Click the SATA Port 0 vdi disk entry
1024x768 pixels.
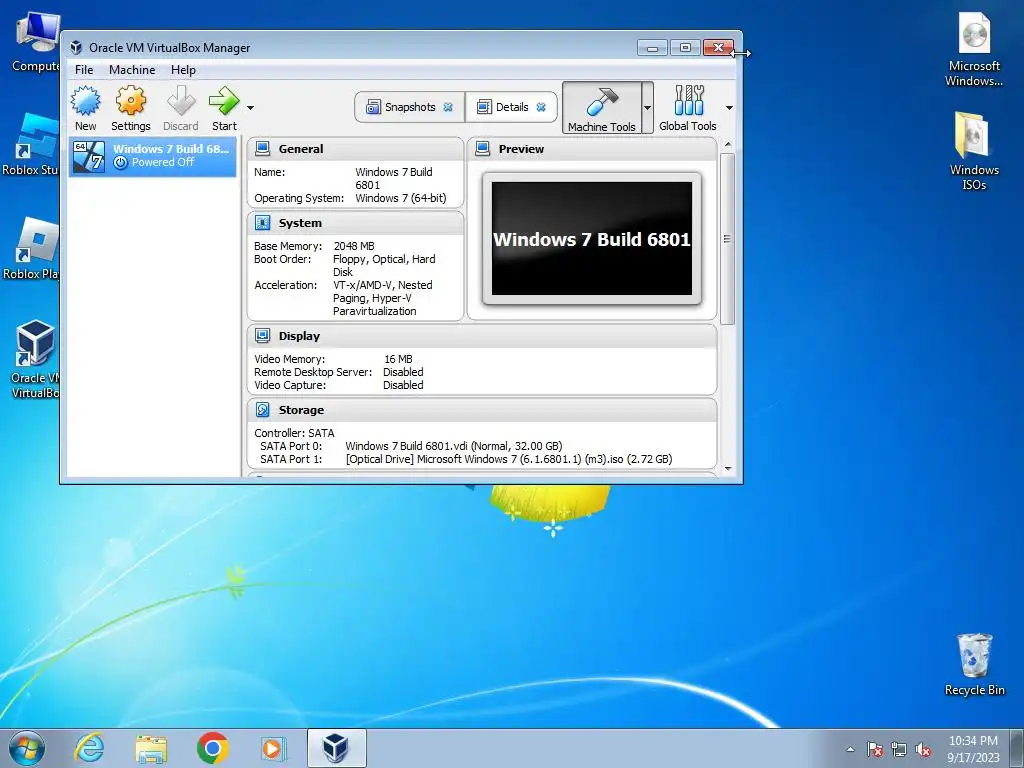(x=453, y=446)
